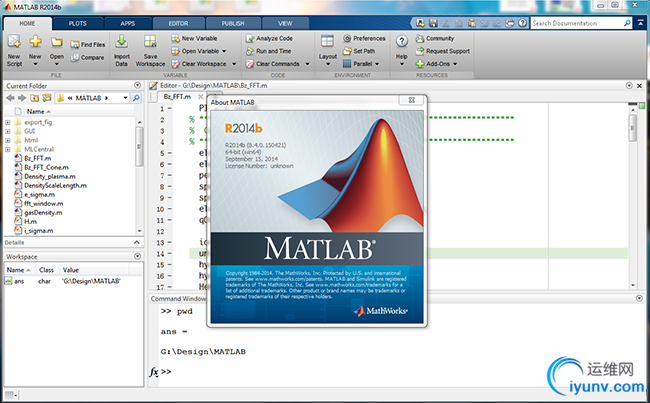650x403 pixels.
Task: Click Run and Time
Action: click(269, 51)
